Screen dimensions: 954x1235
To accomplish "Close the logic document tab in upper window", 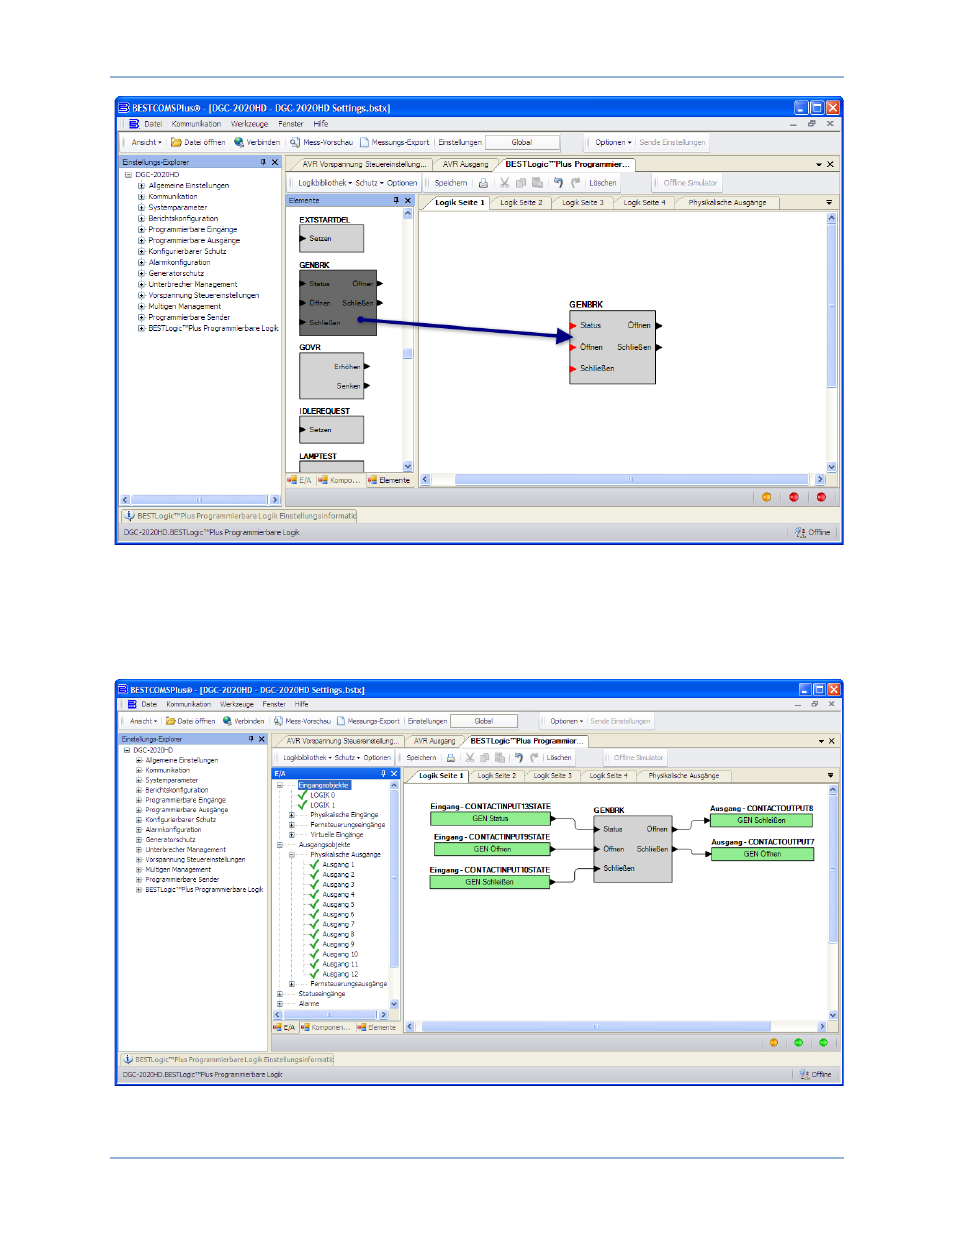I will tap(830, 164).
